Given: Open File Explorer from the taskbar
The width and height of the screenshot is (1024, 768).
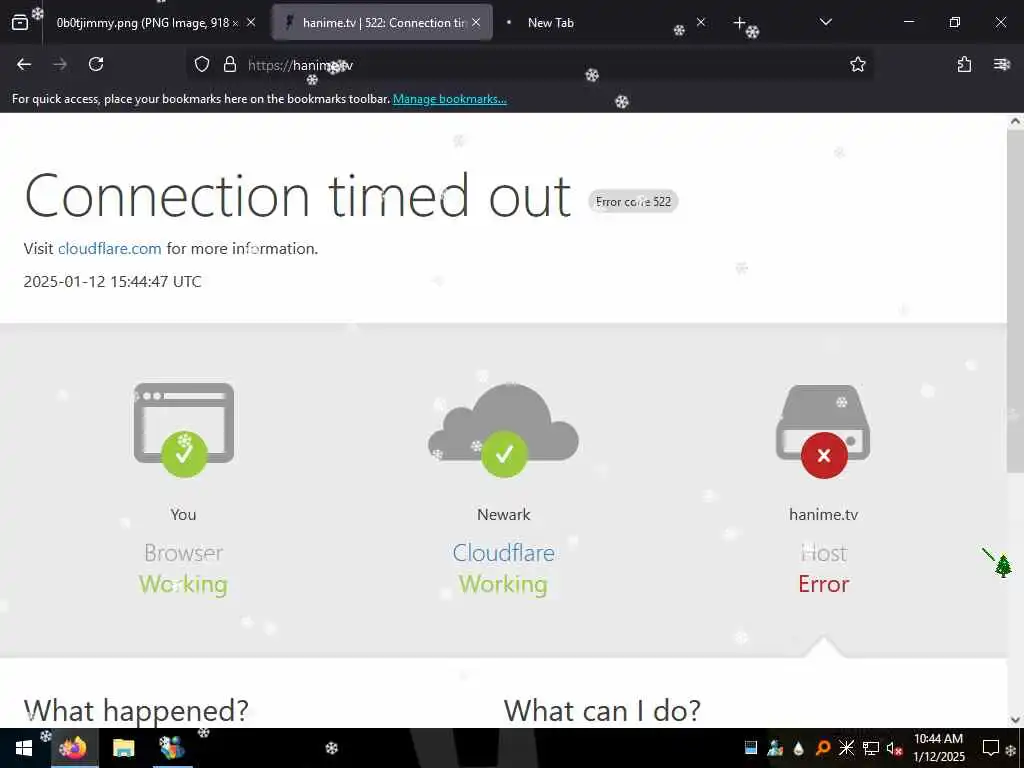Looking at the screenshot, I should pos(123,748).
